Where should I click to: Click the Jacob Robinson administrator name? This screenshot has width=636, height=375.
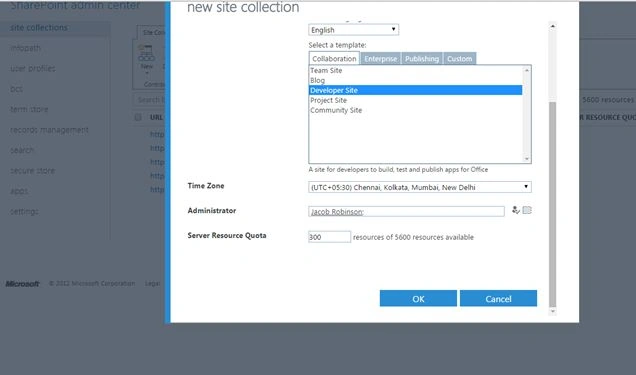coord(336,212)
